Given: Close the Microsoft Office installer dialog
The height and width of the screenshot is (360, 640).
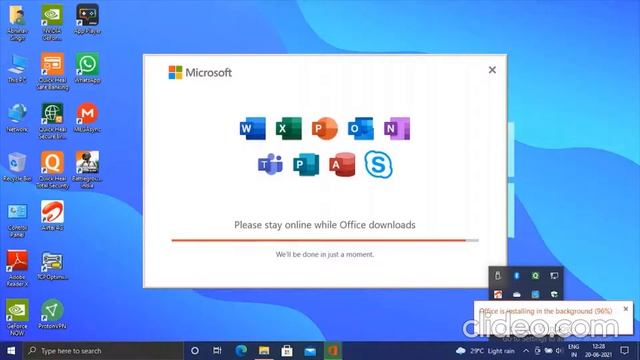Looking at the screenshot, I should [x=492, y=70].
